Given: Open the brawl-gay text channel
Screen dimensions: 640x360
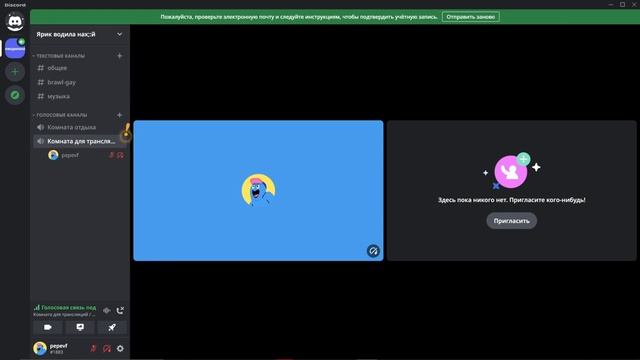Looking at the screenshot, I should pyautogui.click(x=80, y=82).
